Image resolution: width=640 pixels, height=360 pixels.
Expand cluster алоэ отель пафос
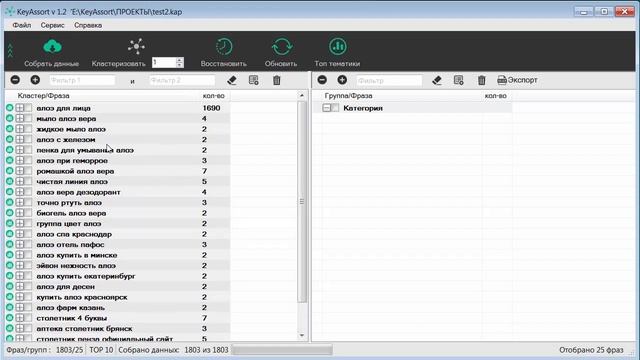[x=20, y=244]
